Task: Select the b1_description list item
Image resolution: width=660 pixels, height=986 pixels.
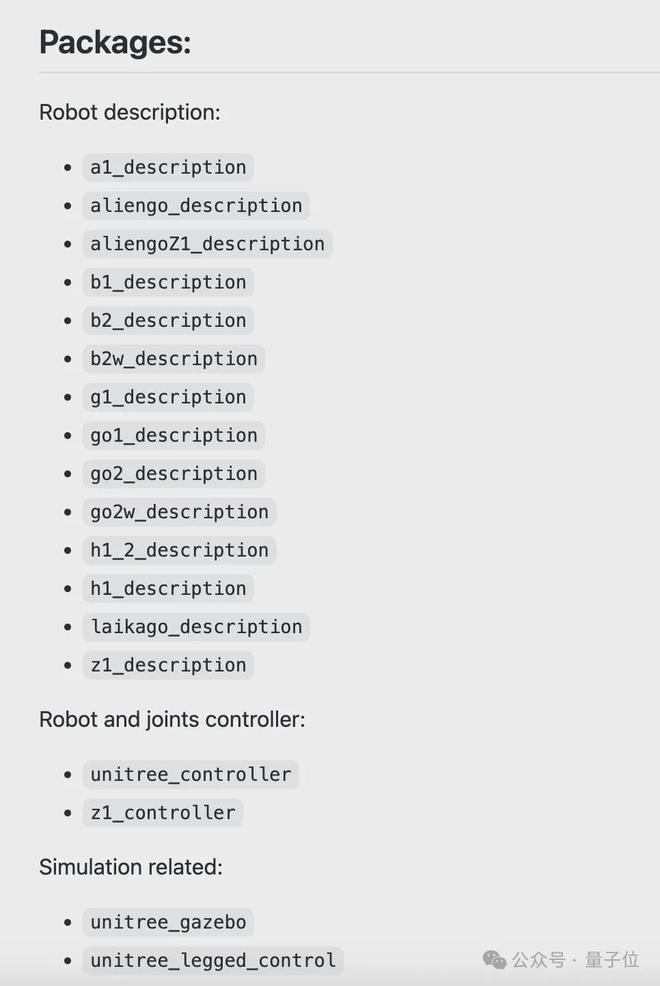Action: 168,282
